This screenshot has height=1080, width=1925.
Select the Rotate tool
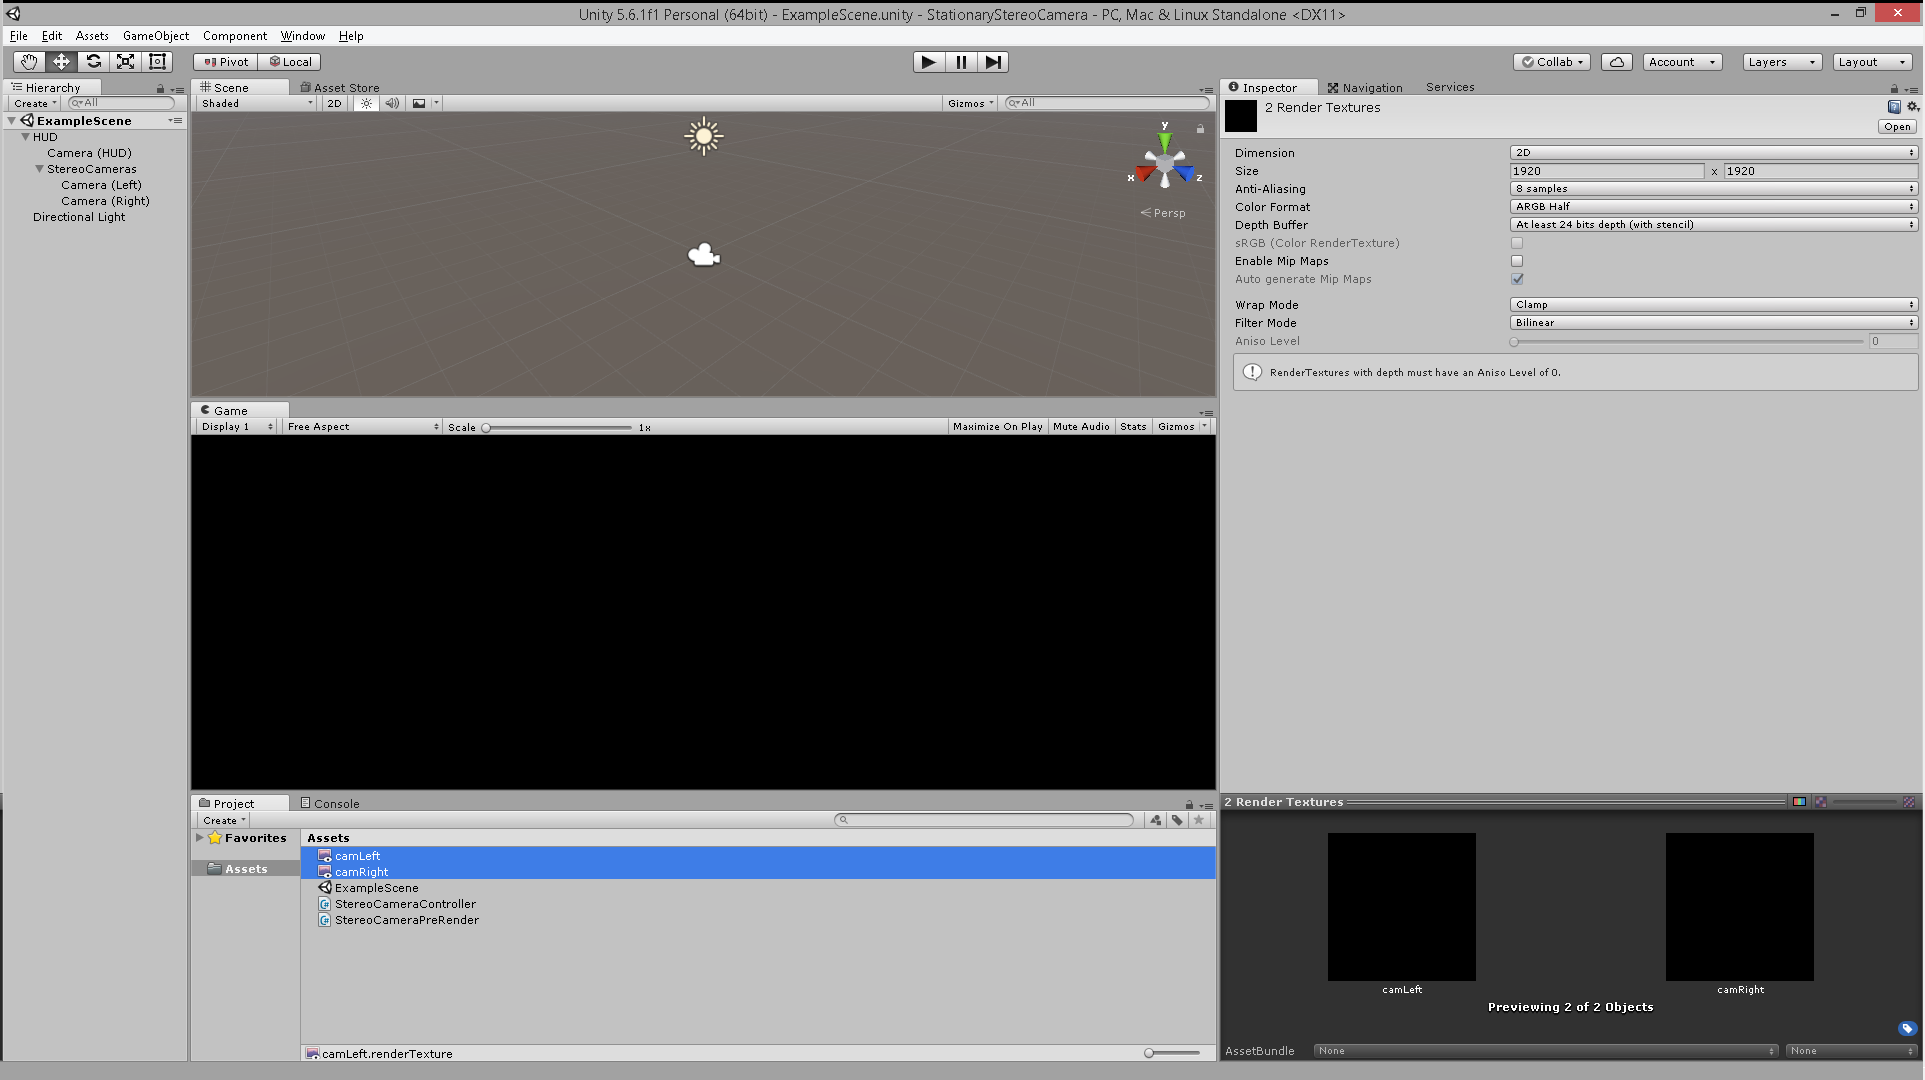93,62
